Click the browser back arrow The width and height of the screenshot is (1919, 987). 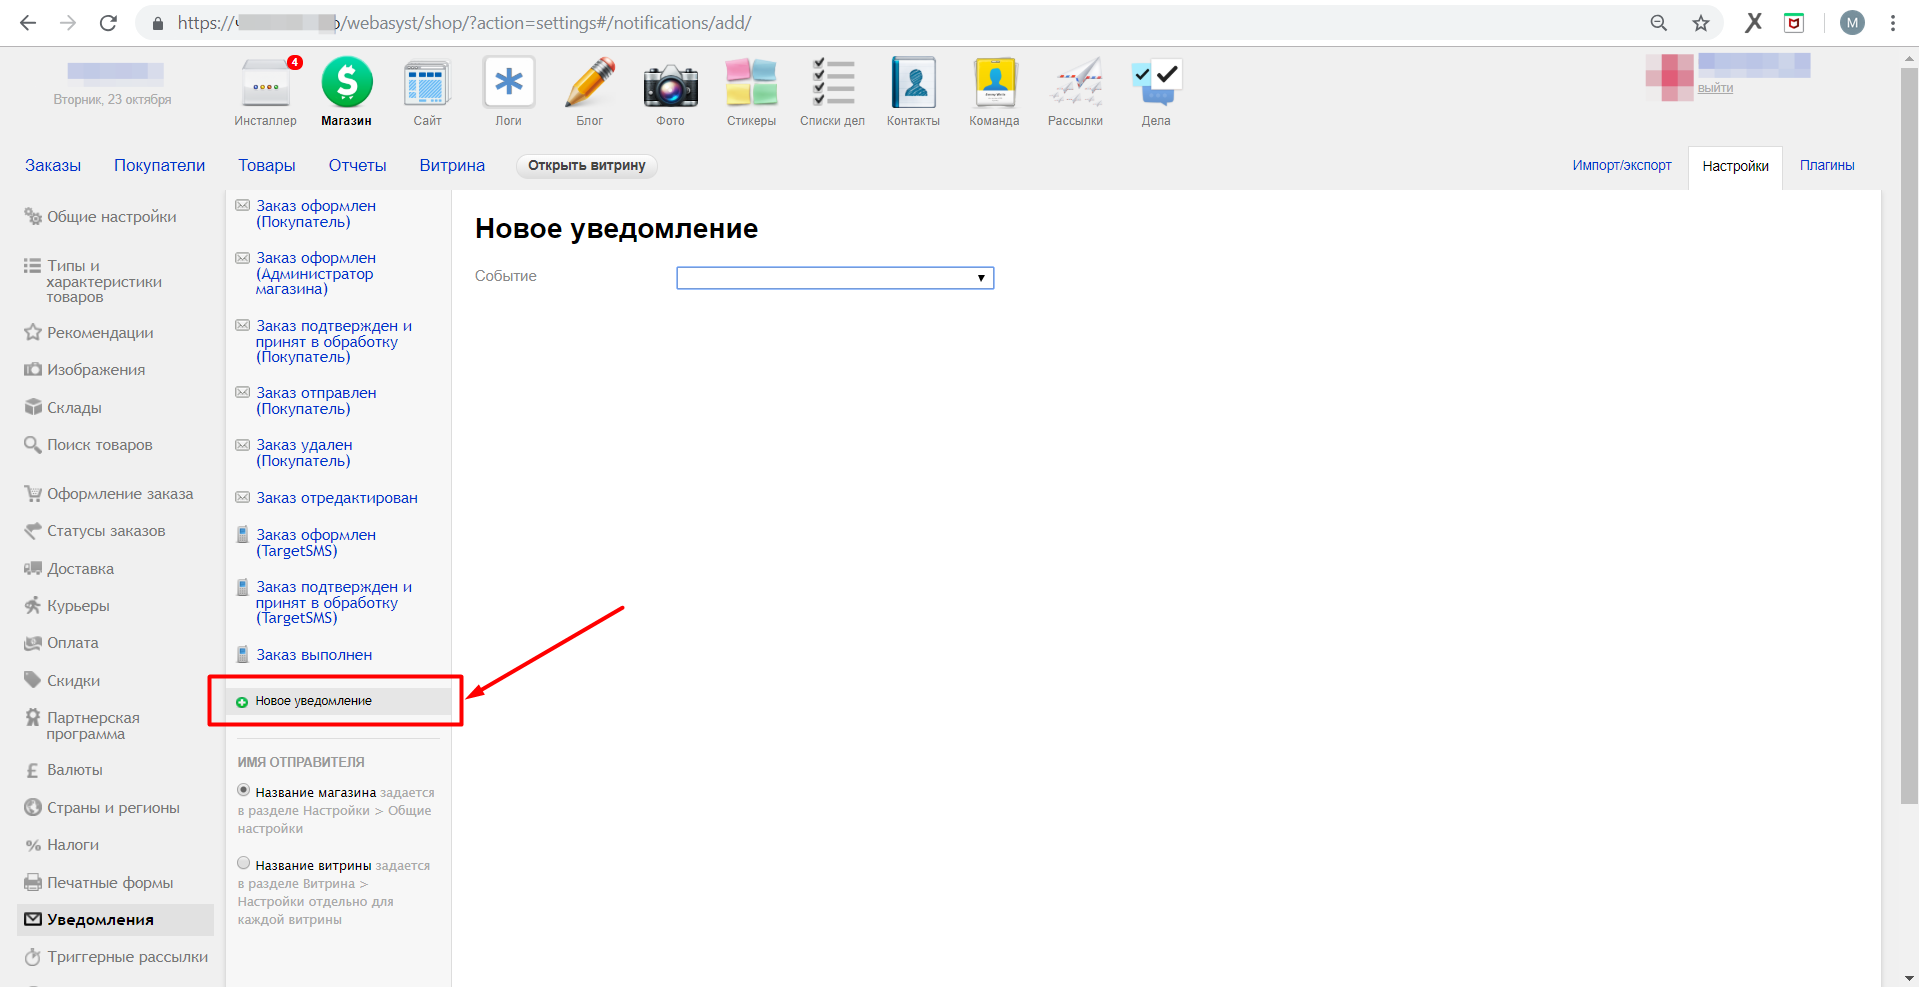point(28,23)
